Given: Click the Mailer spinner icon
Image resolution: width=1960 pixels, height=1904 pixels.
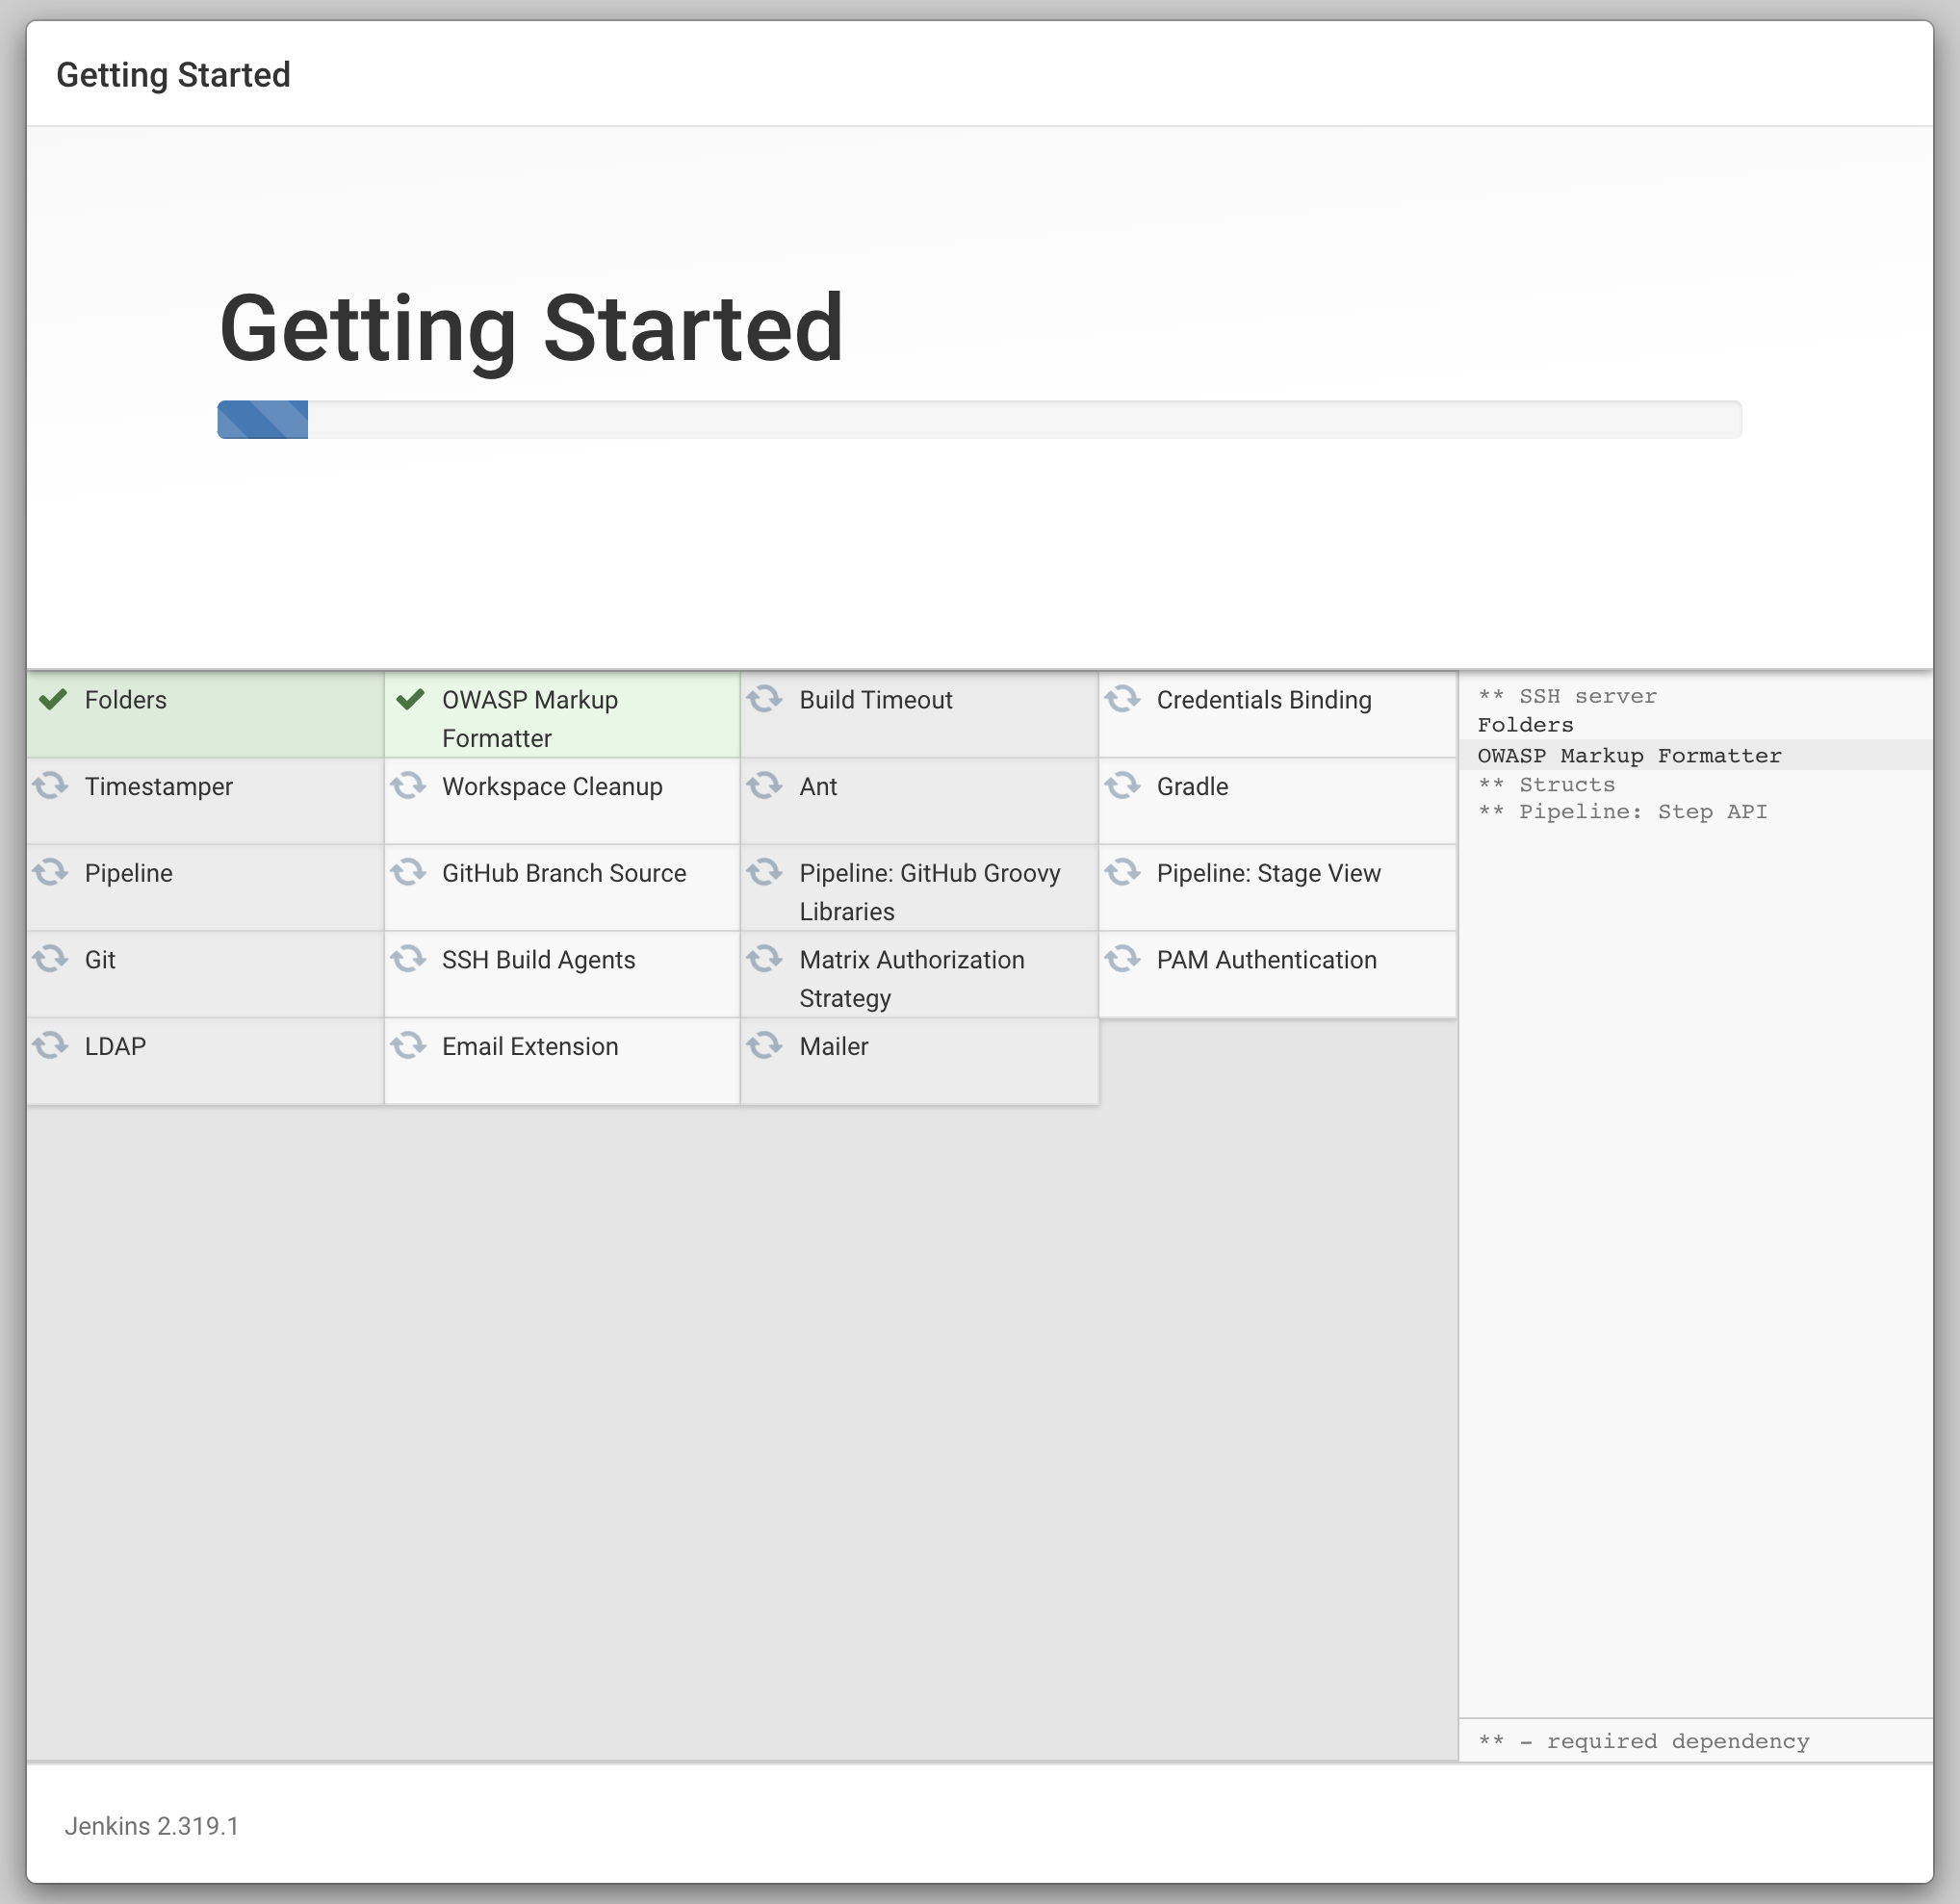Looking at the screenshot, I should tap(766, 1046).
